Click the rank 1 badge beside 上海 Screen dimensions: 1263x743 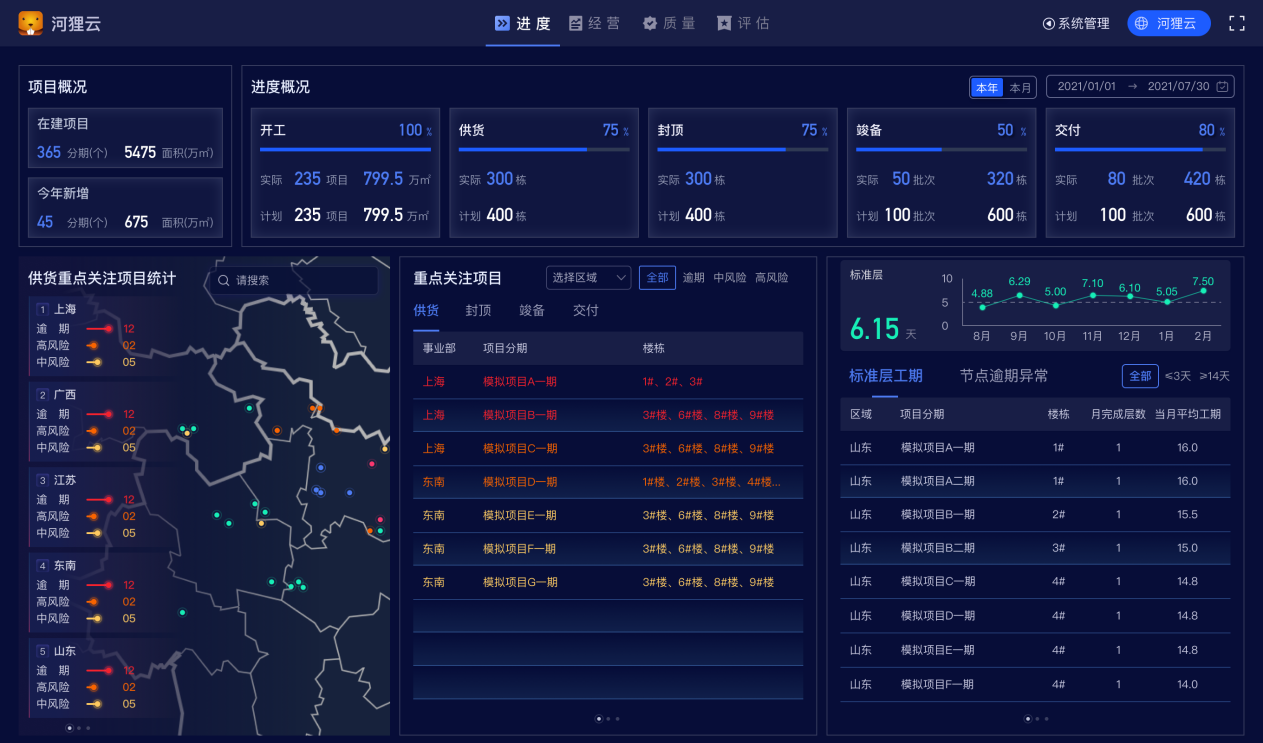point(42,309)
